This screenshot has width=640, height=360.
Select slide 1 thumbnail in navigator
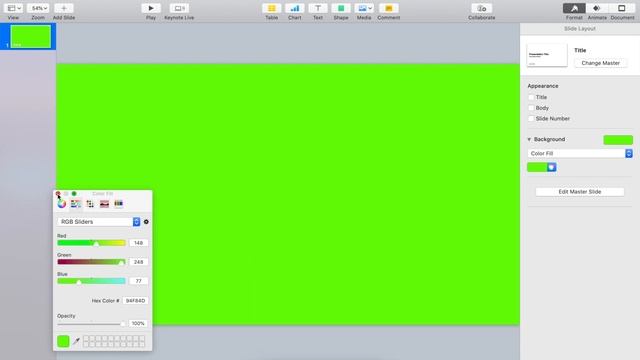pyautogui.click(x=31, y=36)
